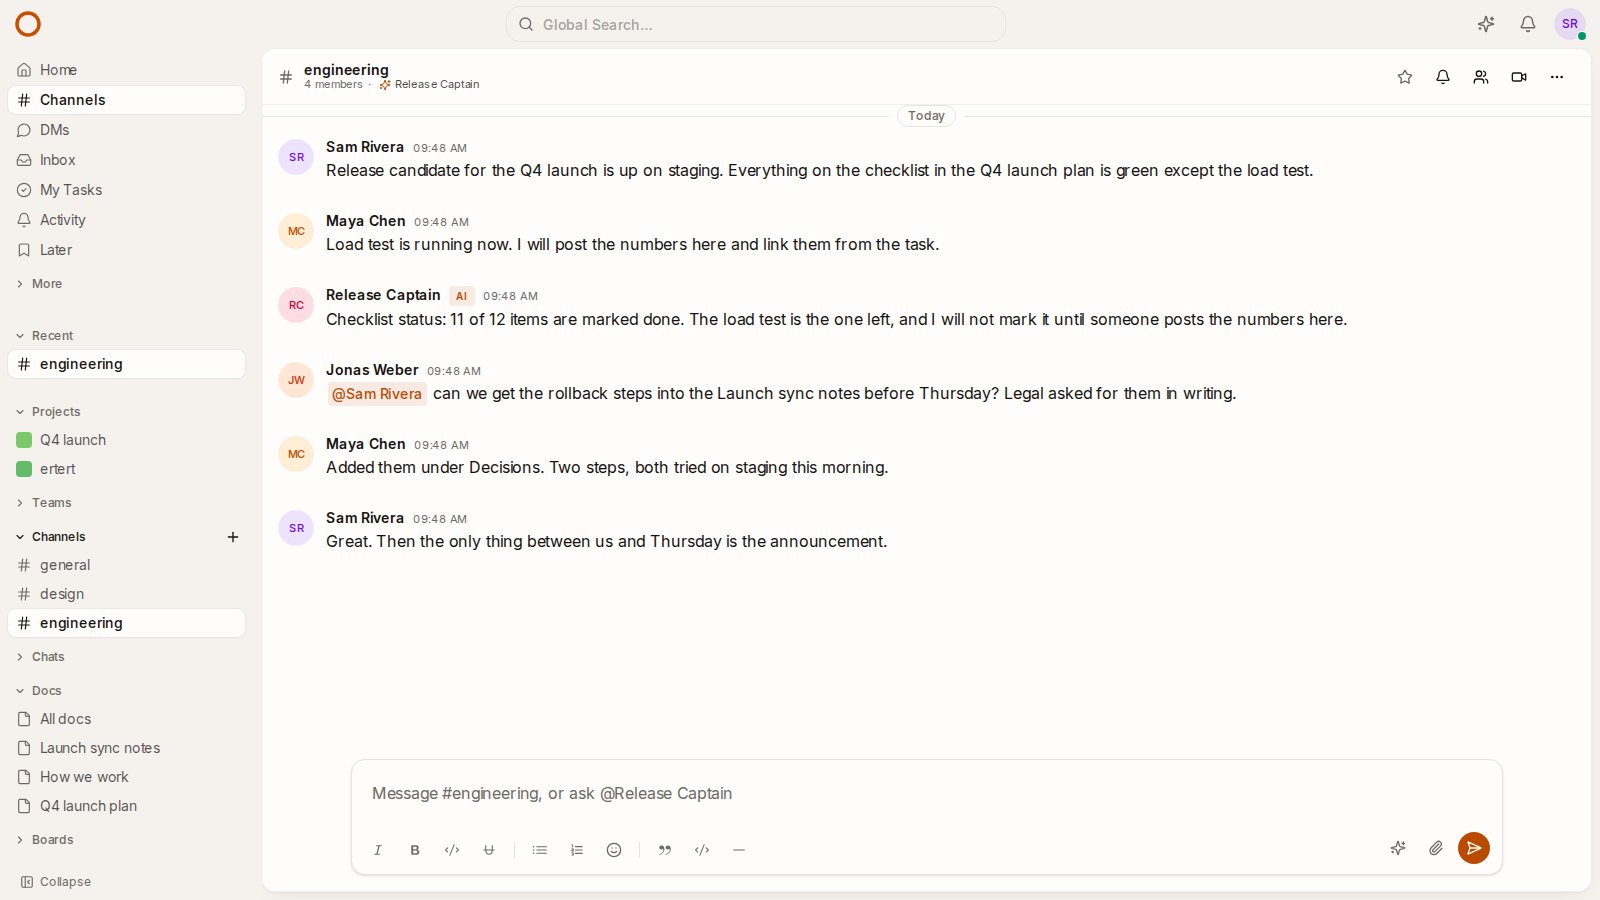Attach a file to the message
Screen dimensions: 1600x900
1436,848
